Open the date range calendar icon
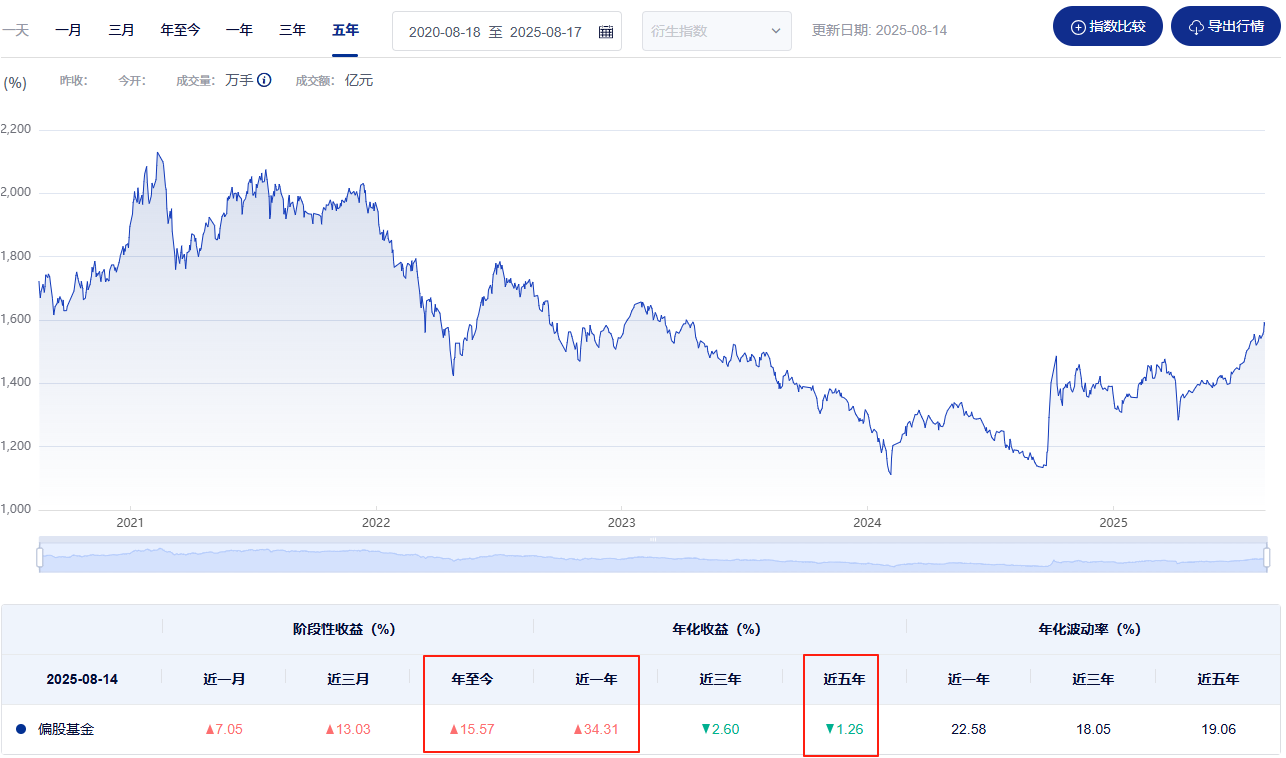This screenshot has height=758, width=1286. [606, 32]
